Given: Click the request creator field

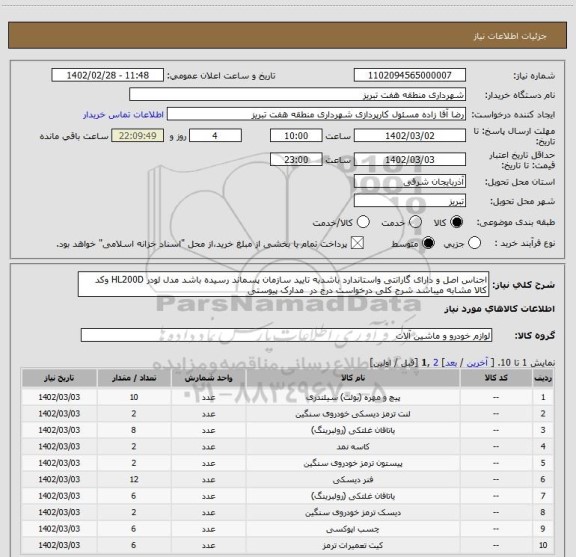Looking at the screenshot, I should point(316,114).
